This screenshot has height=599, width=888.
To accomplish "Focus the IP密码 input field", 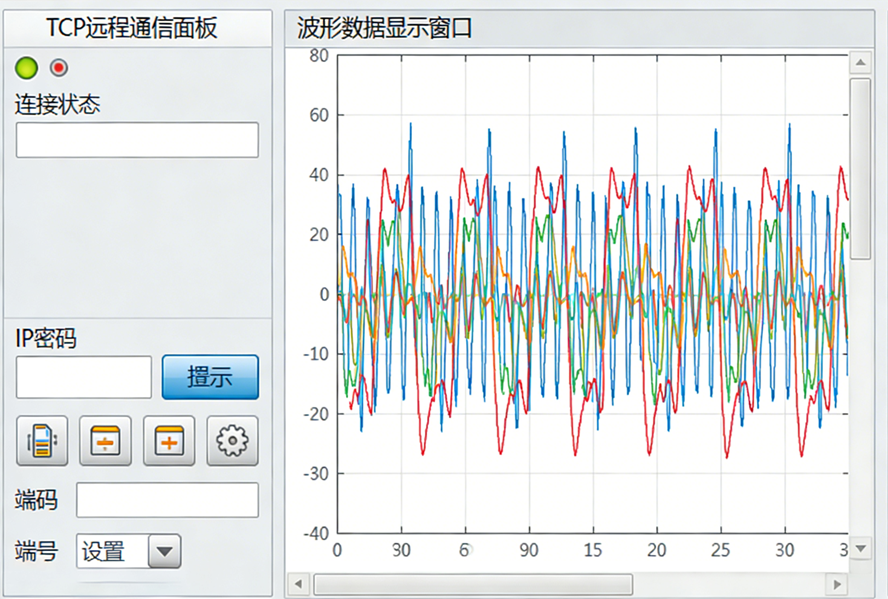I will point(84,377).
